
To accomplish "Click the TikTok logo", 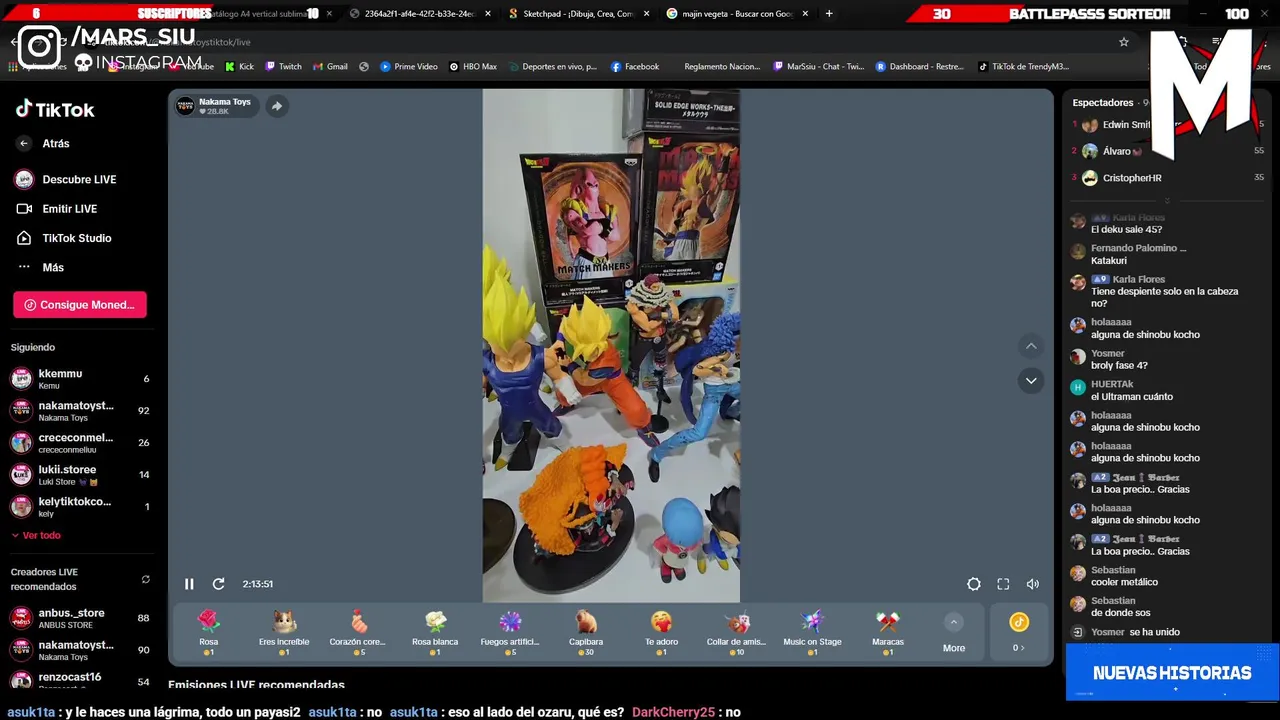I will pyautogui.click(x=55, y=110).
